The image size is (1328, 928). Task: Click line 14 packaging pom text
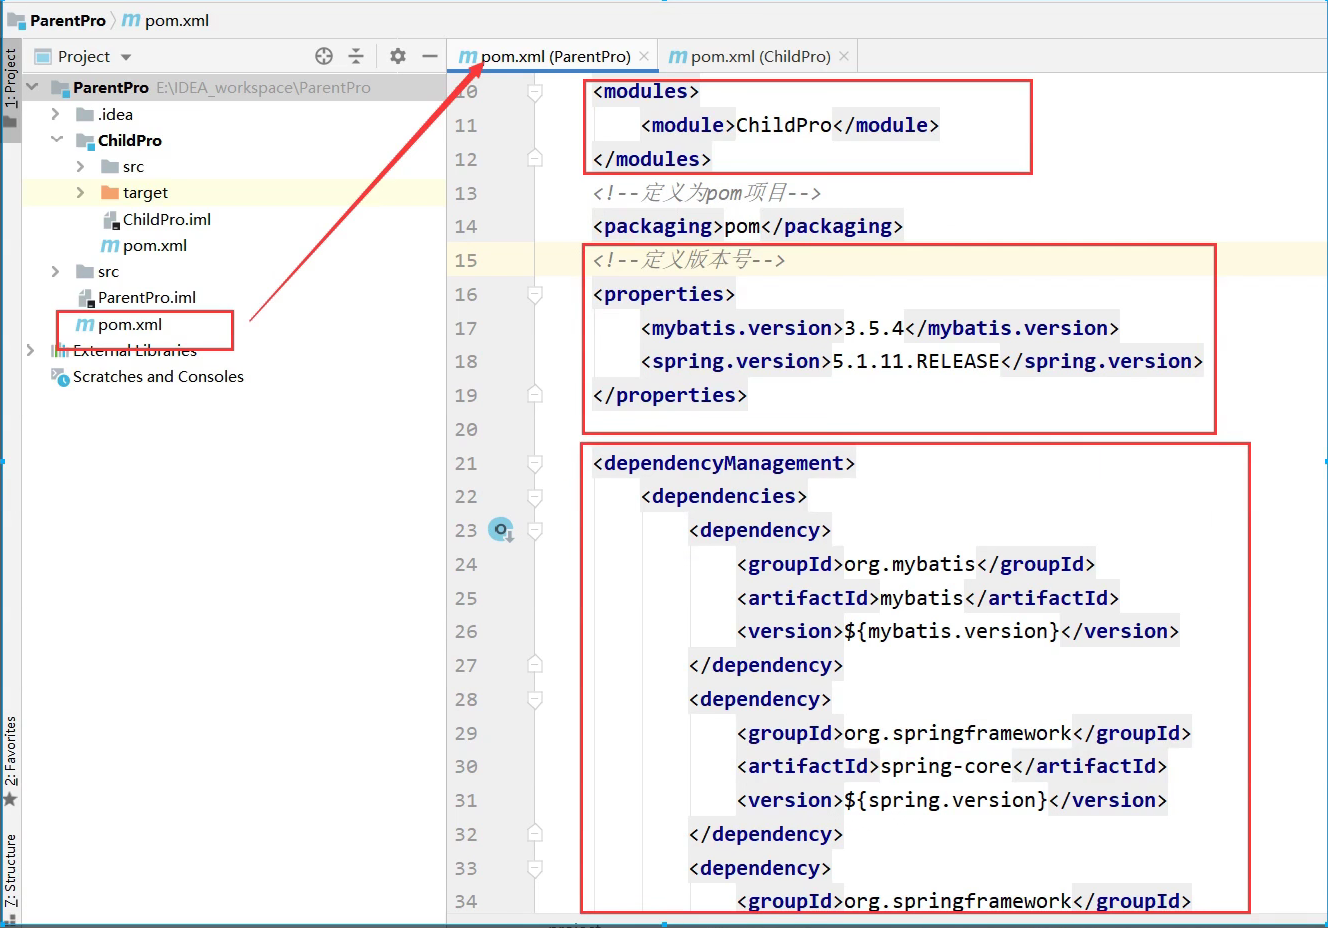(748, 227)
